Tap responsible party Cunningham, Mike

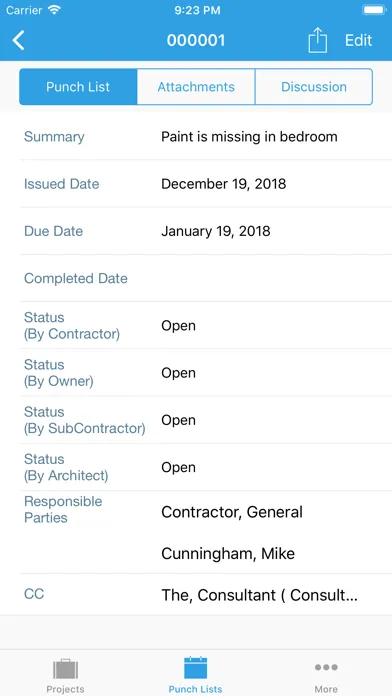click(x=228, y=554)
